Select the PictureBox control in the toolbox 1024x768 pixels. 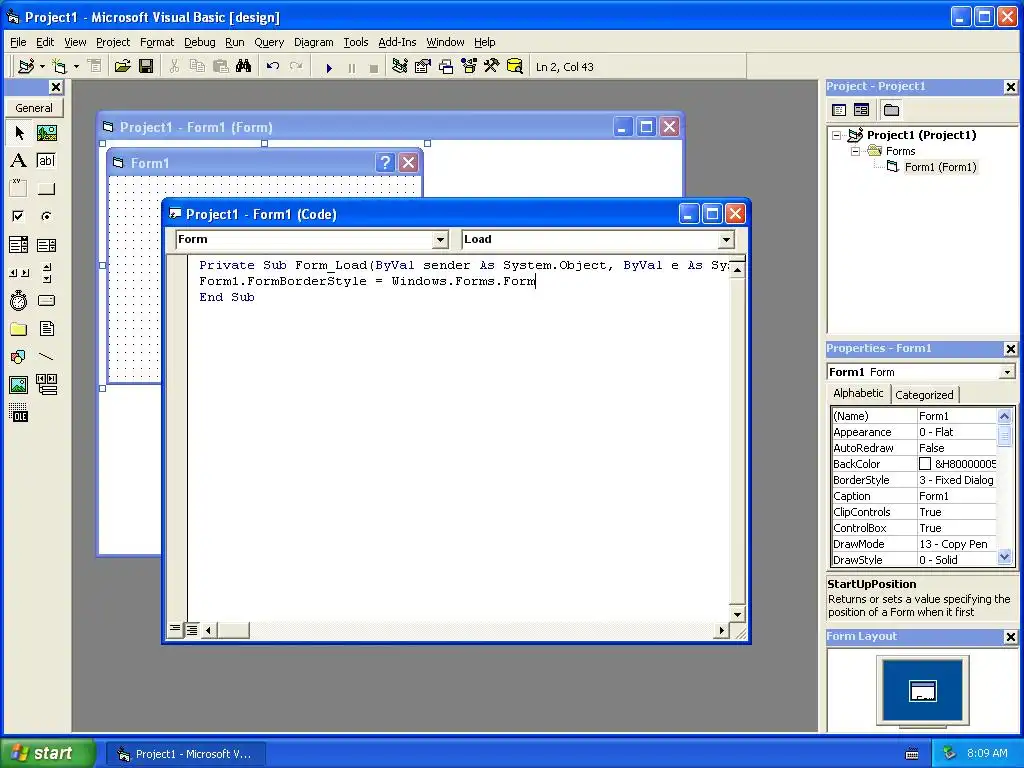coord(46,133)
